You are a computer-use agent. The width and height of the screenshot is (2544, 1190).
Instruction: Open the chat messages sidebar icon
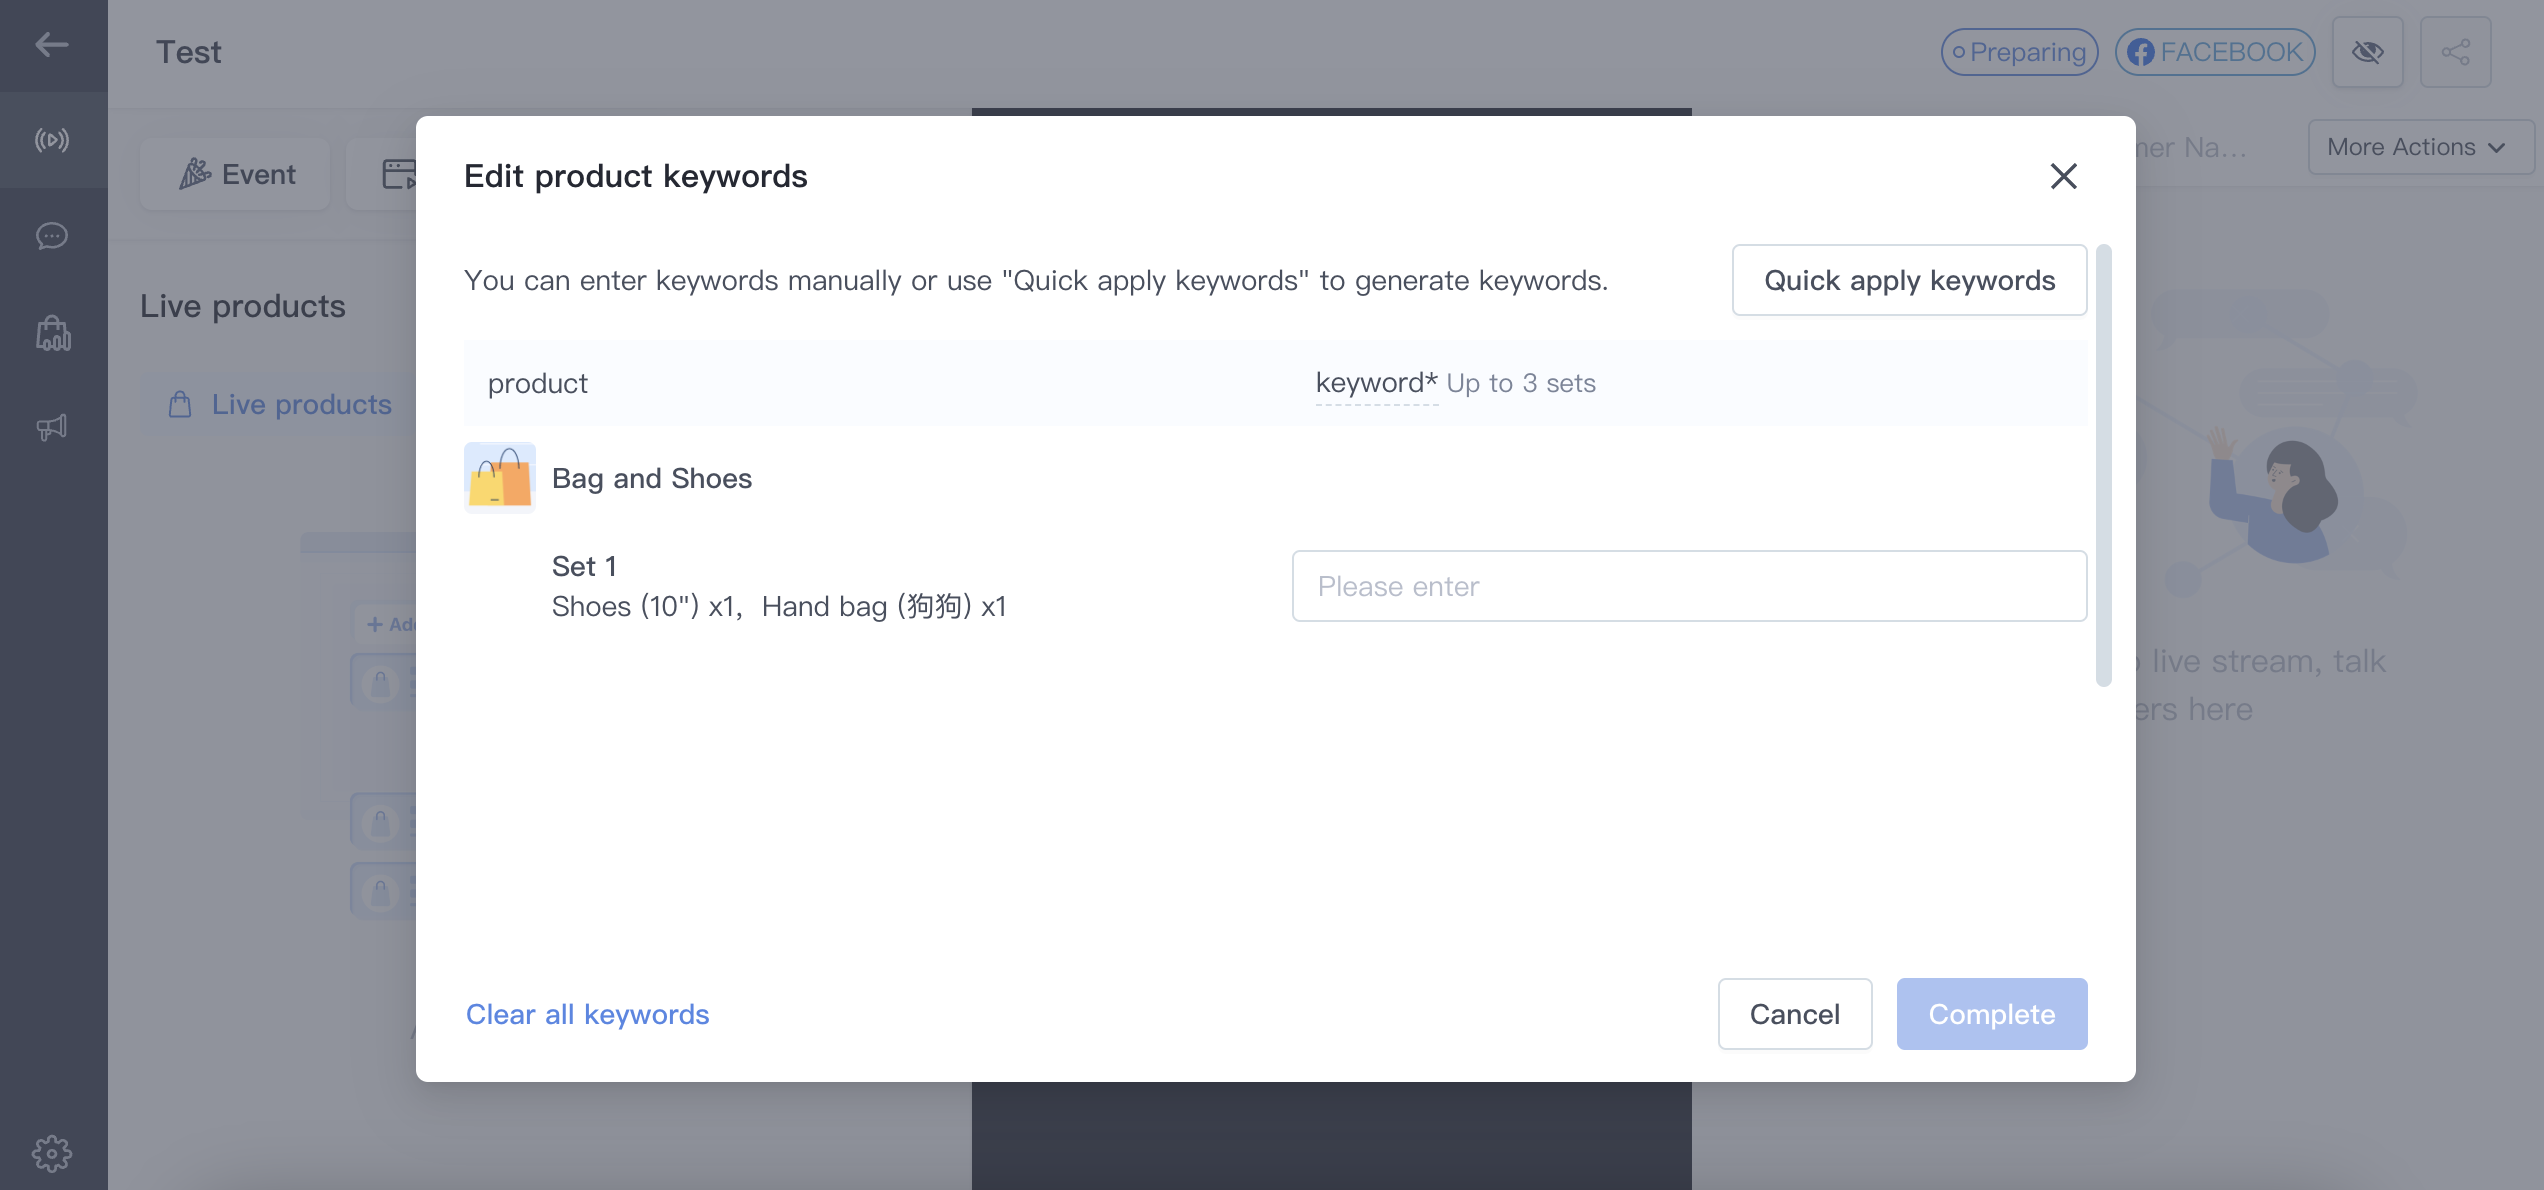click(x=52, y=236)
